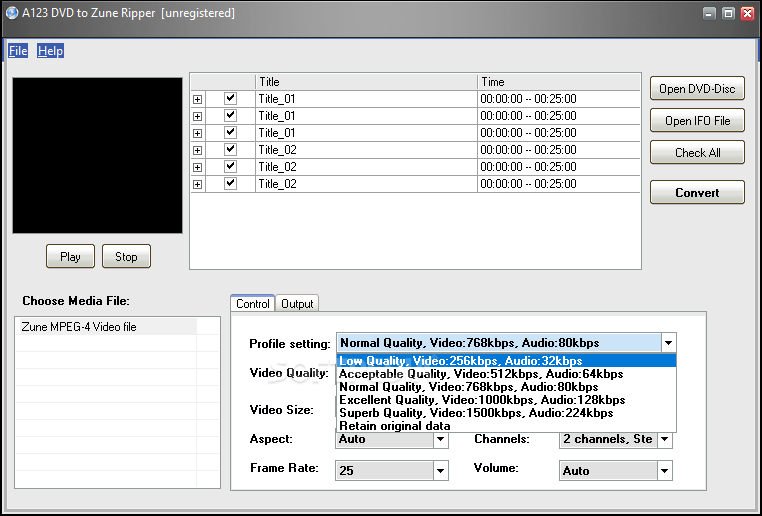Image resolution: width=762 pixels, height=516 pixels.
Task: Click Stop under the video preview
Action: [126, 257]
